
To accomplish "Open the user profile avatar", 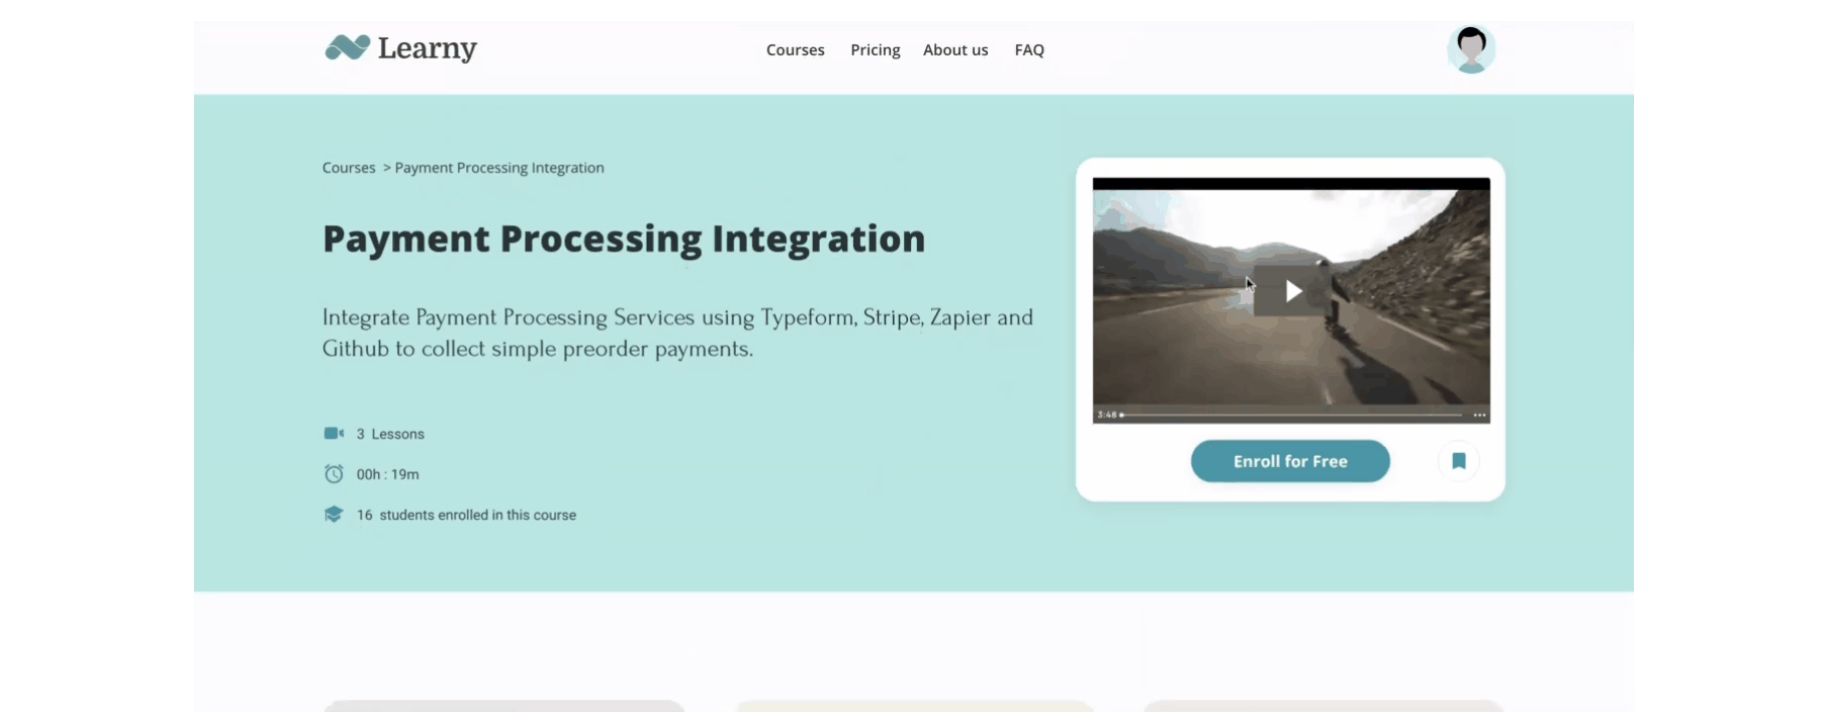I will (1470, 49).
